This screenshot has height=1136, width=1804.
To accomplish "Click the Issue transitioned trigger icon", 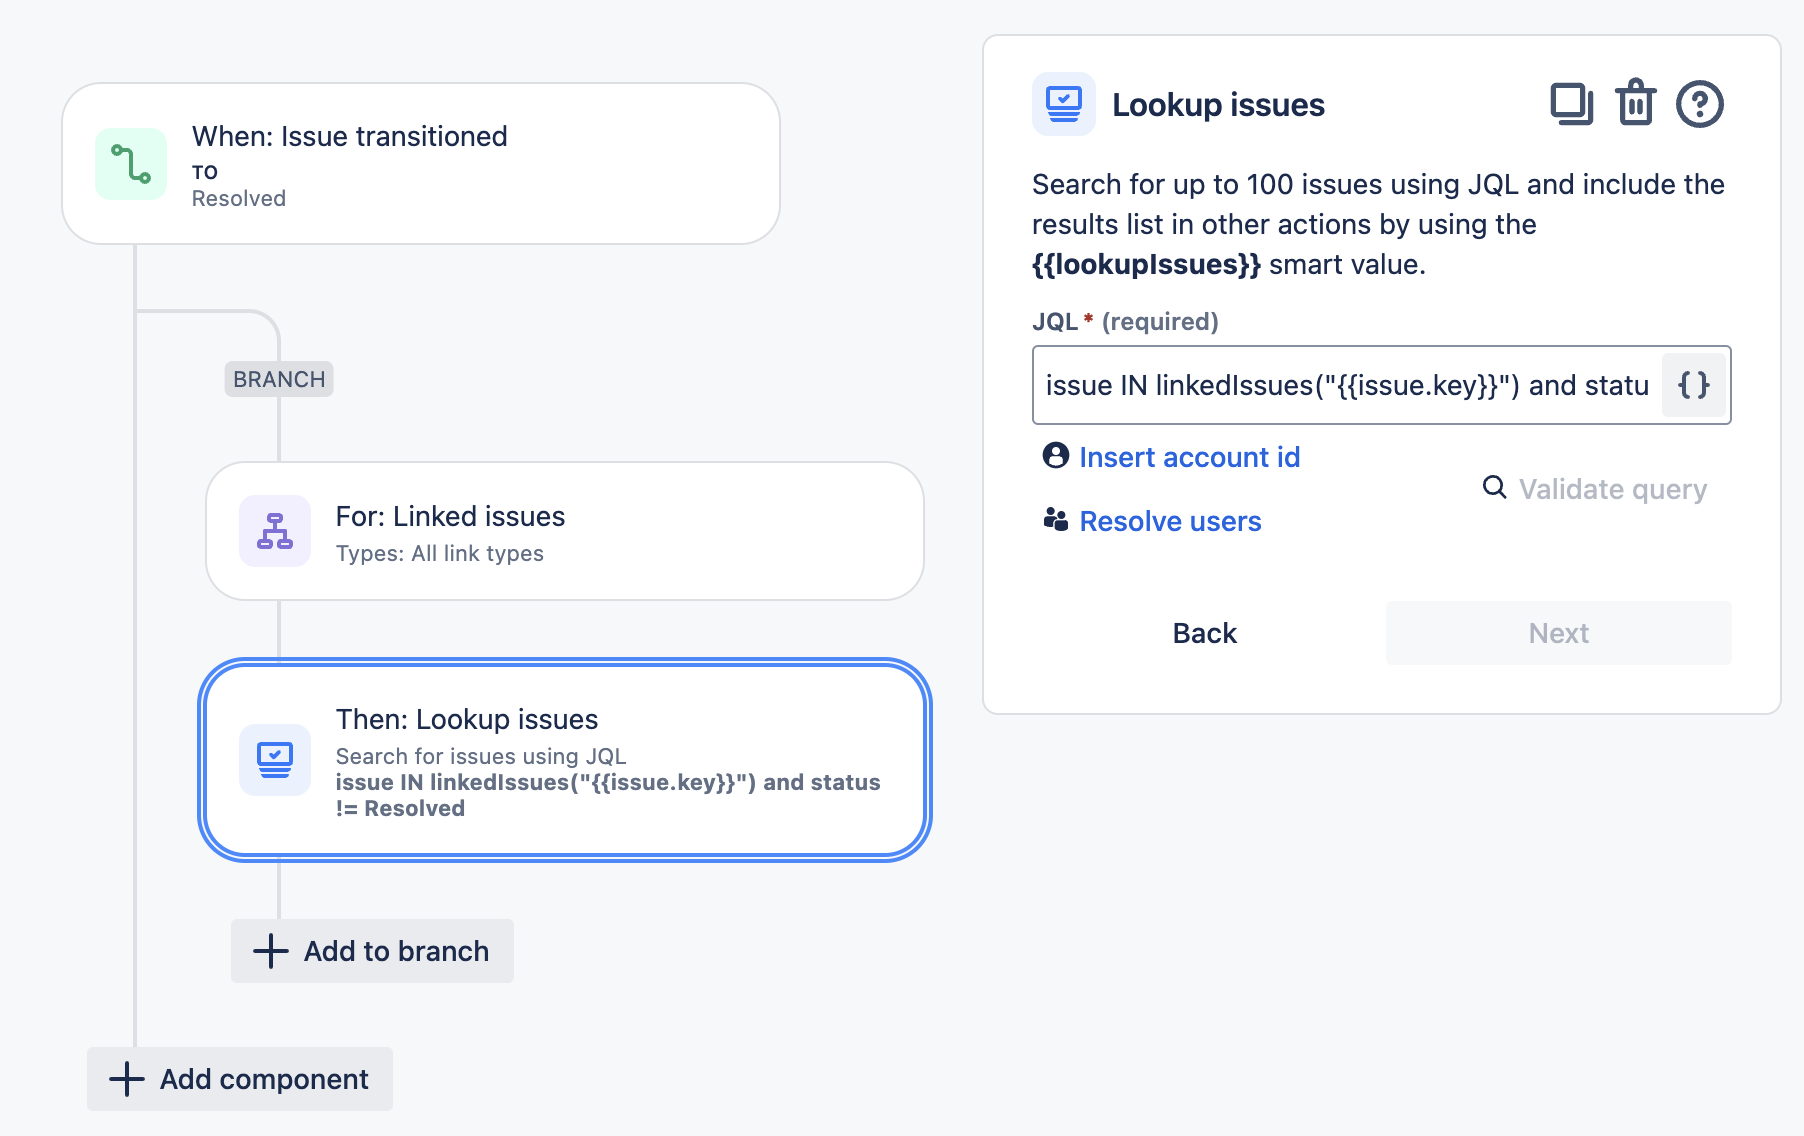I will (131, 164).
